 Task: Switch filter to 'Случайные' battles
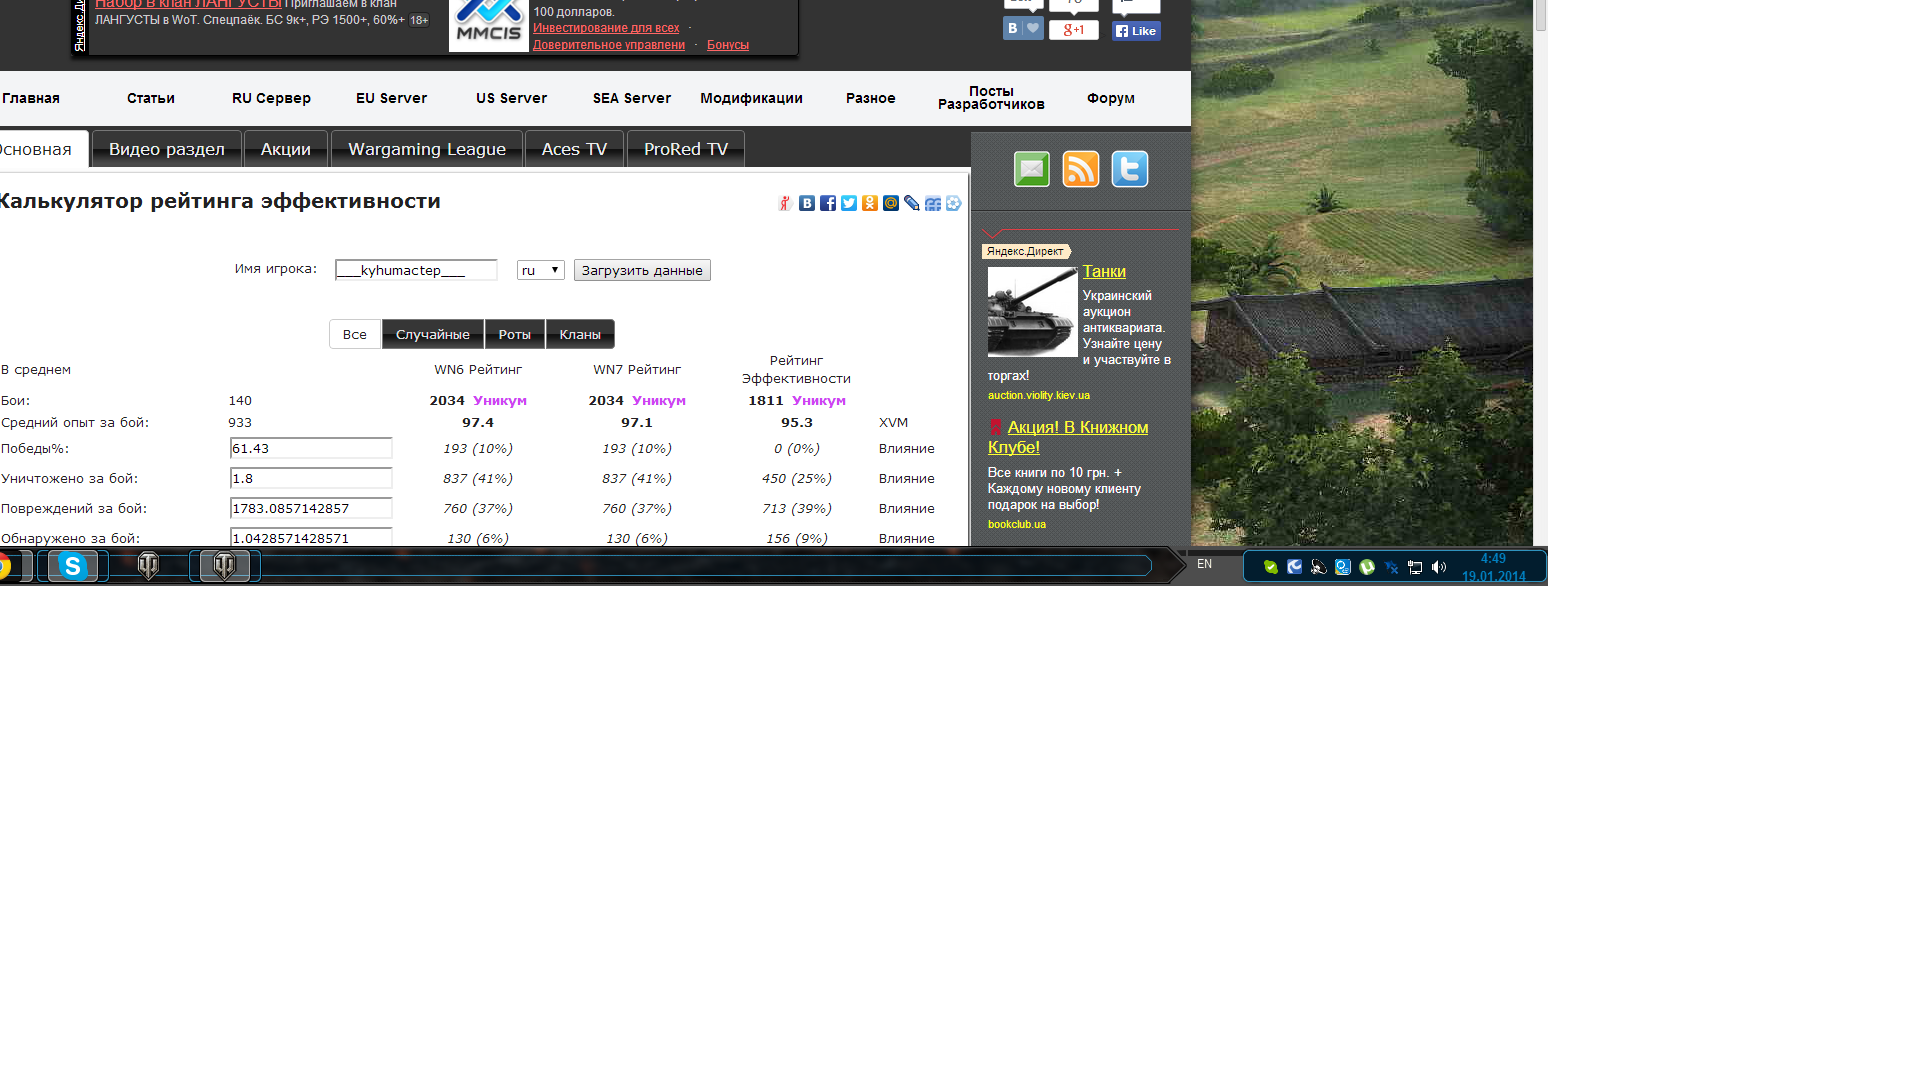click(433, 334)
